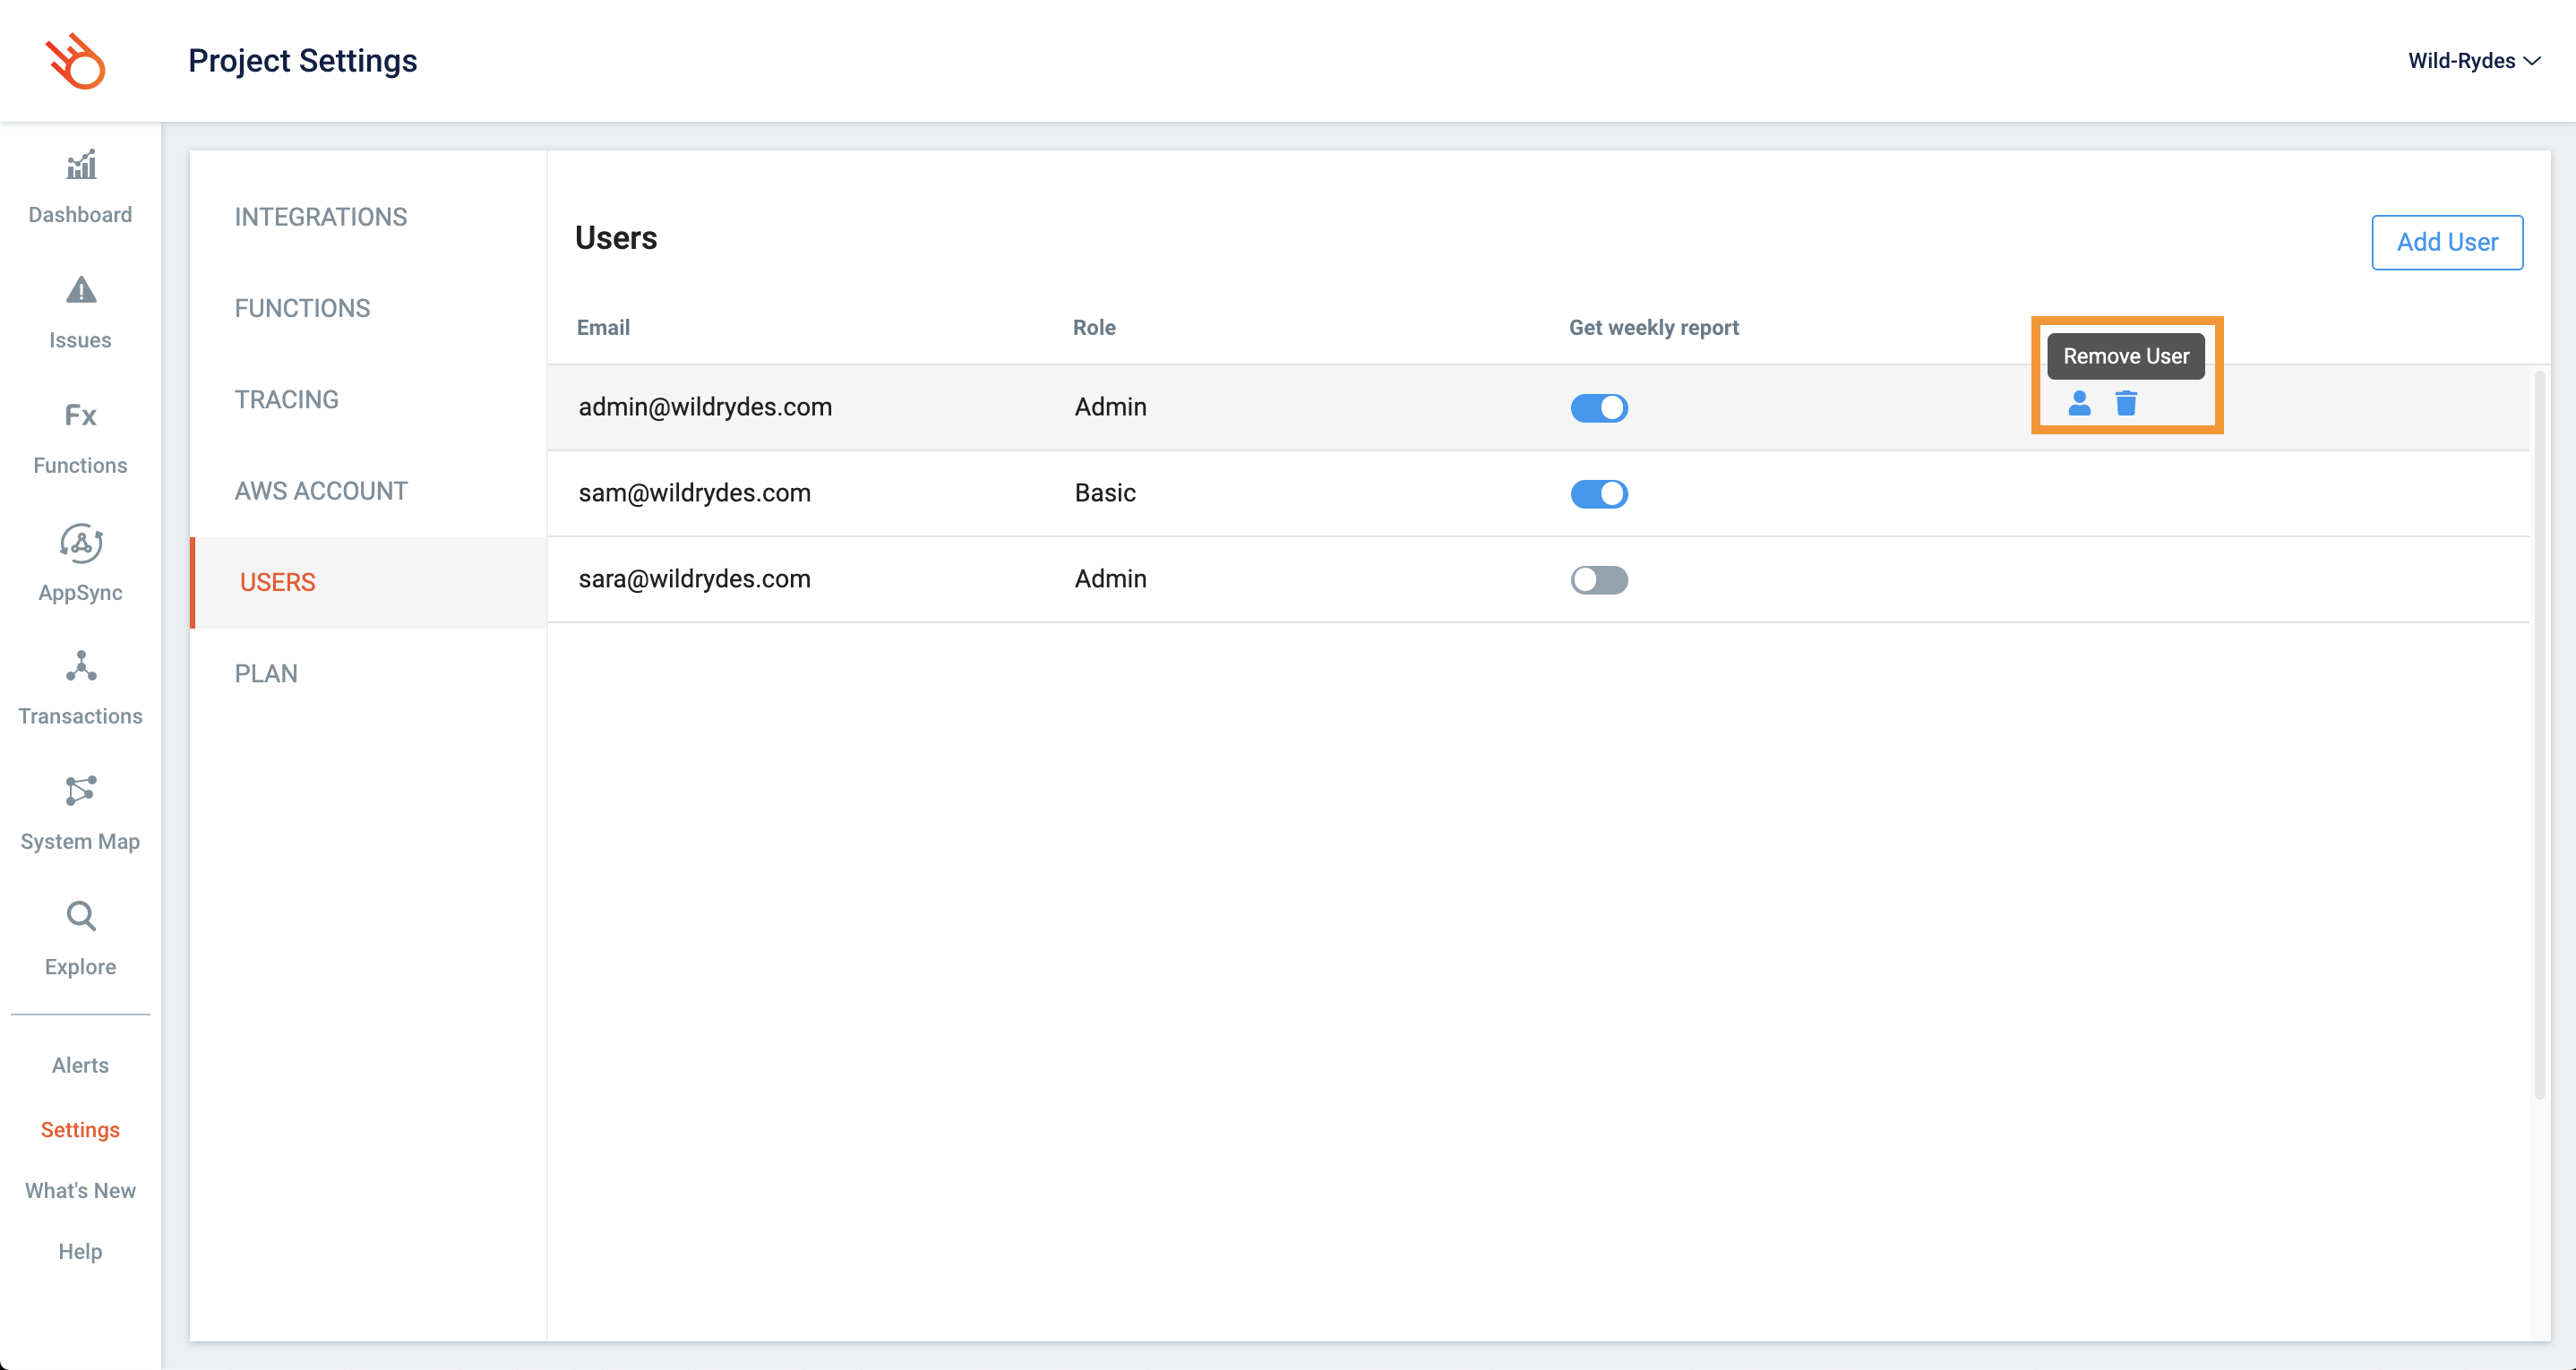Open Transactions node icon
2576x1370 pixels.
tap(81, 666)
